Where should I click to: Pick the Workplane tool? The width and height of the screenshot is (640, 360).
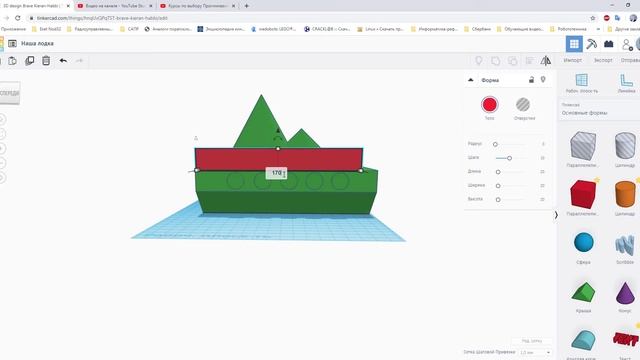582,83
